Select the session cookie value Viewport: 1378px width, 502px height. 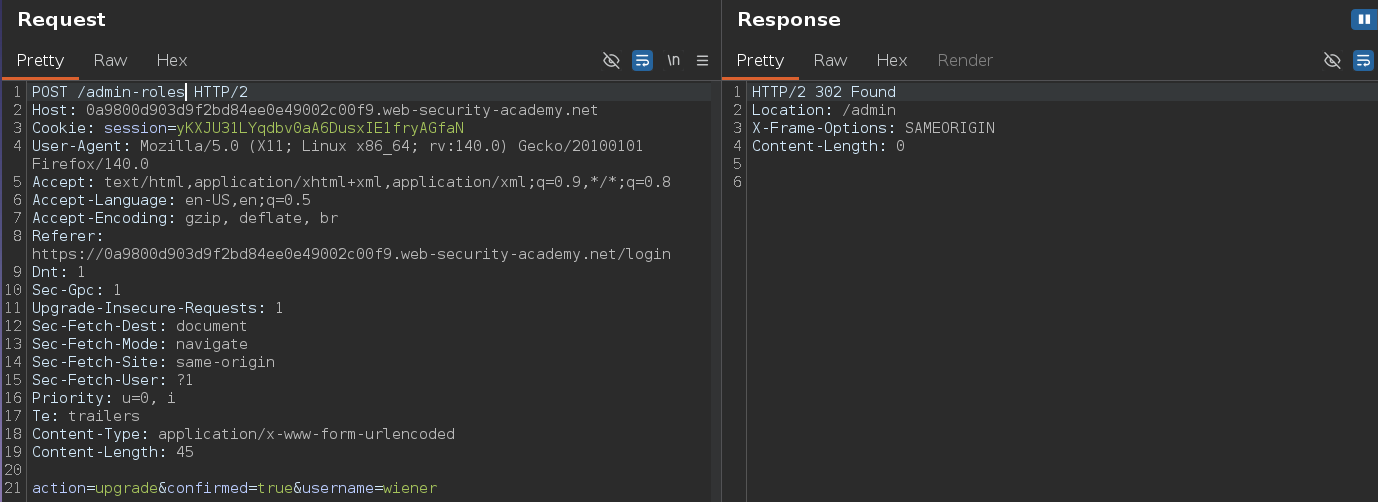(320, 128)
